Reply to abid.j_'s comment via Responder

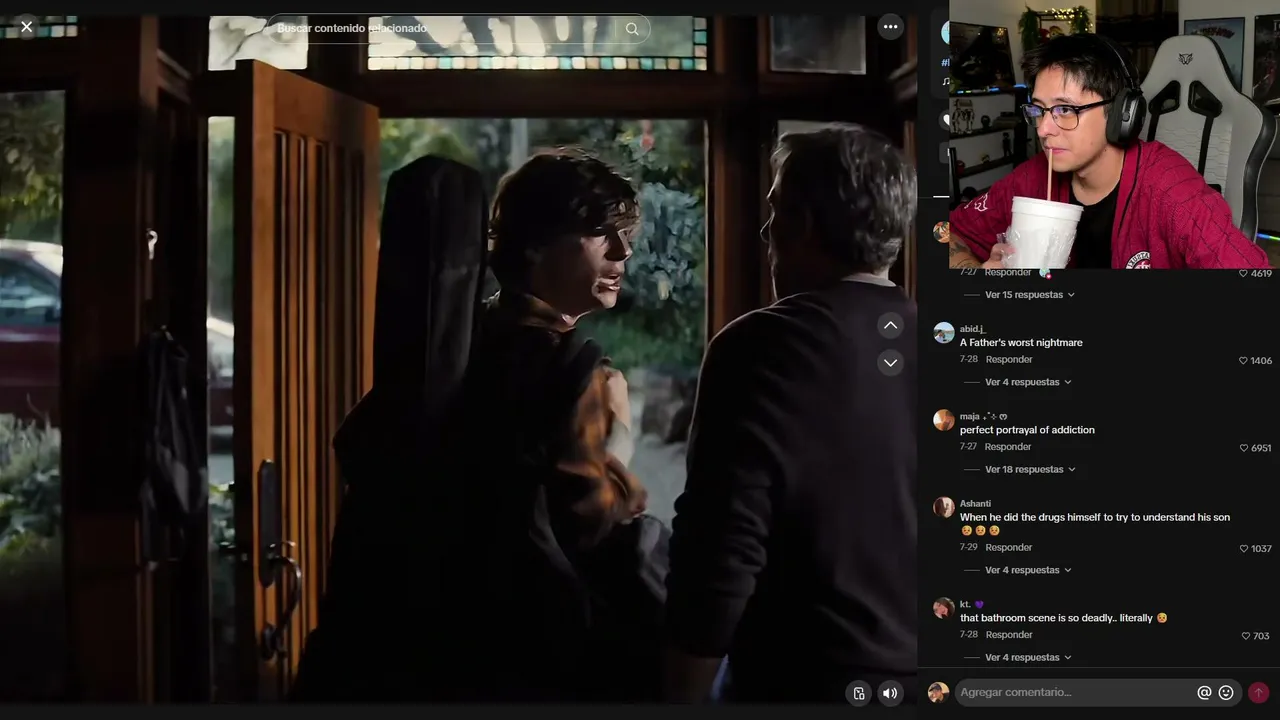(x=1009, y=359)
